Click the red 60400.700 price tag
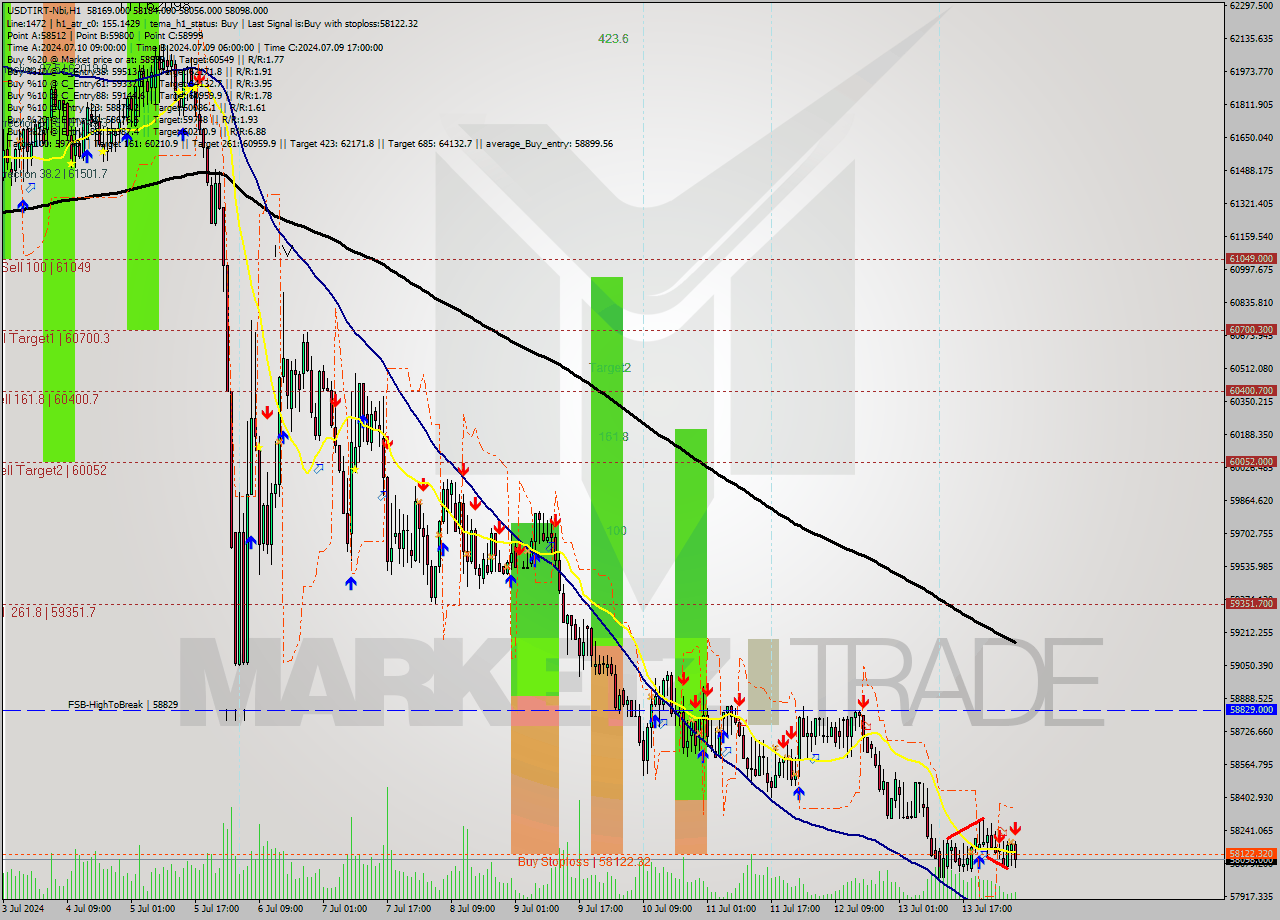This screenshot has width=1280, height=920. point(1251,390)
